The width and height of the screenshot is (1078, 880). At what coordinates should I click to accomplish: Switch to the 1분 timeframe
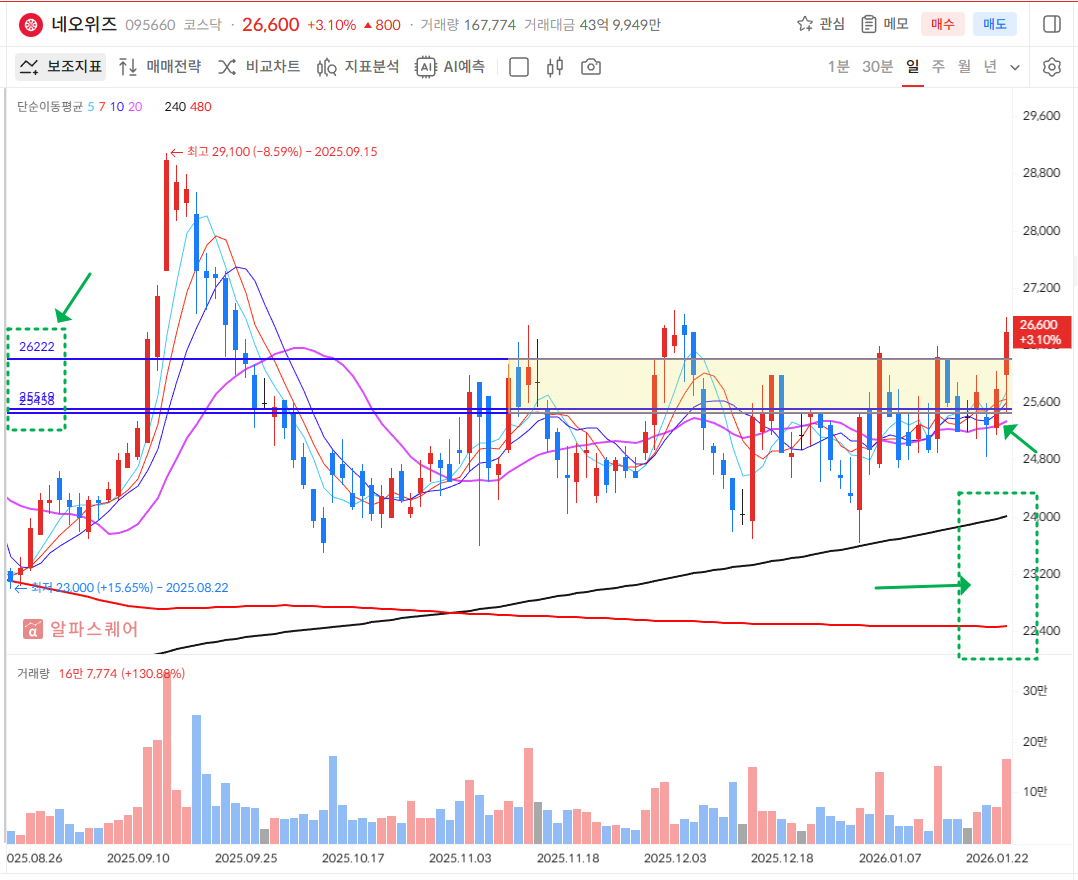coord(838,67)
